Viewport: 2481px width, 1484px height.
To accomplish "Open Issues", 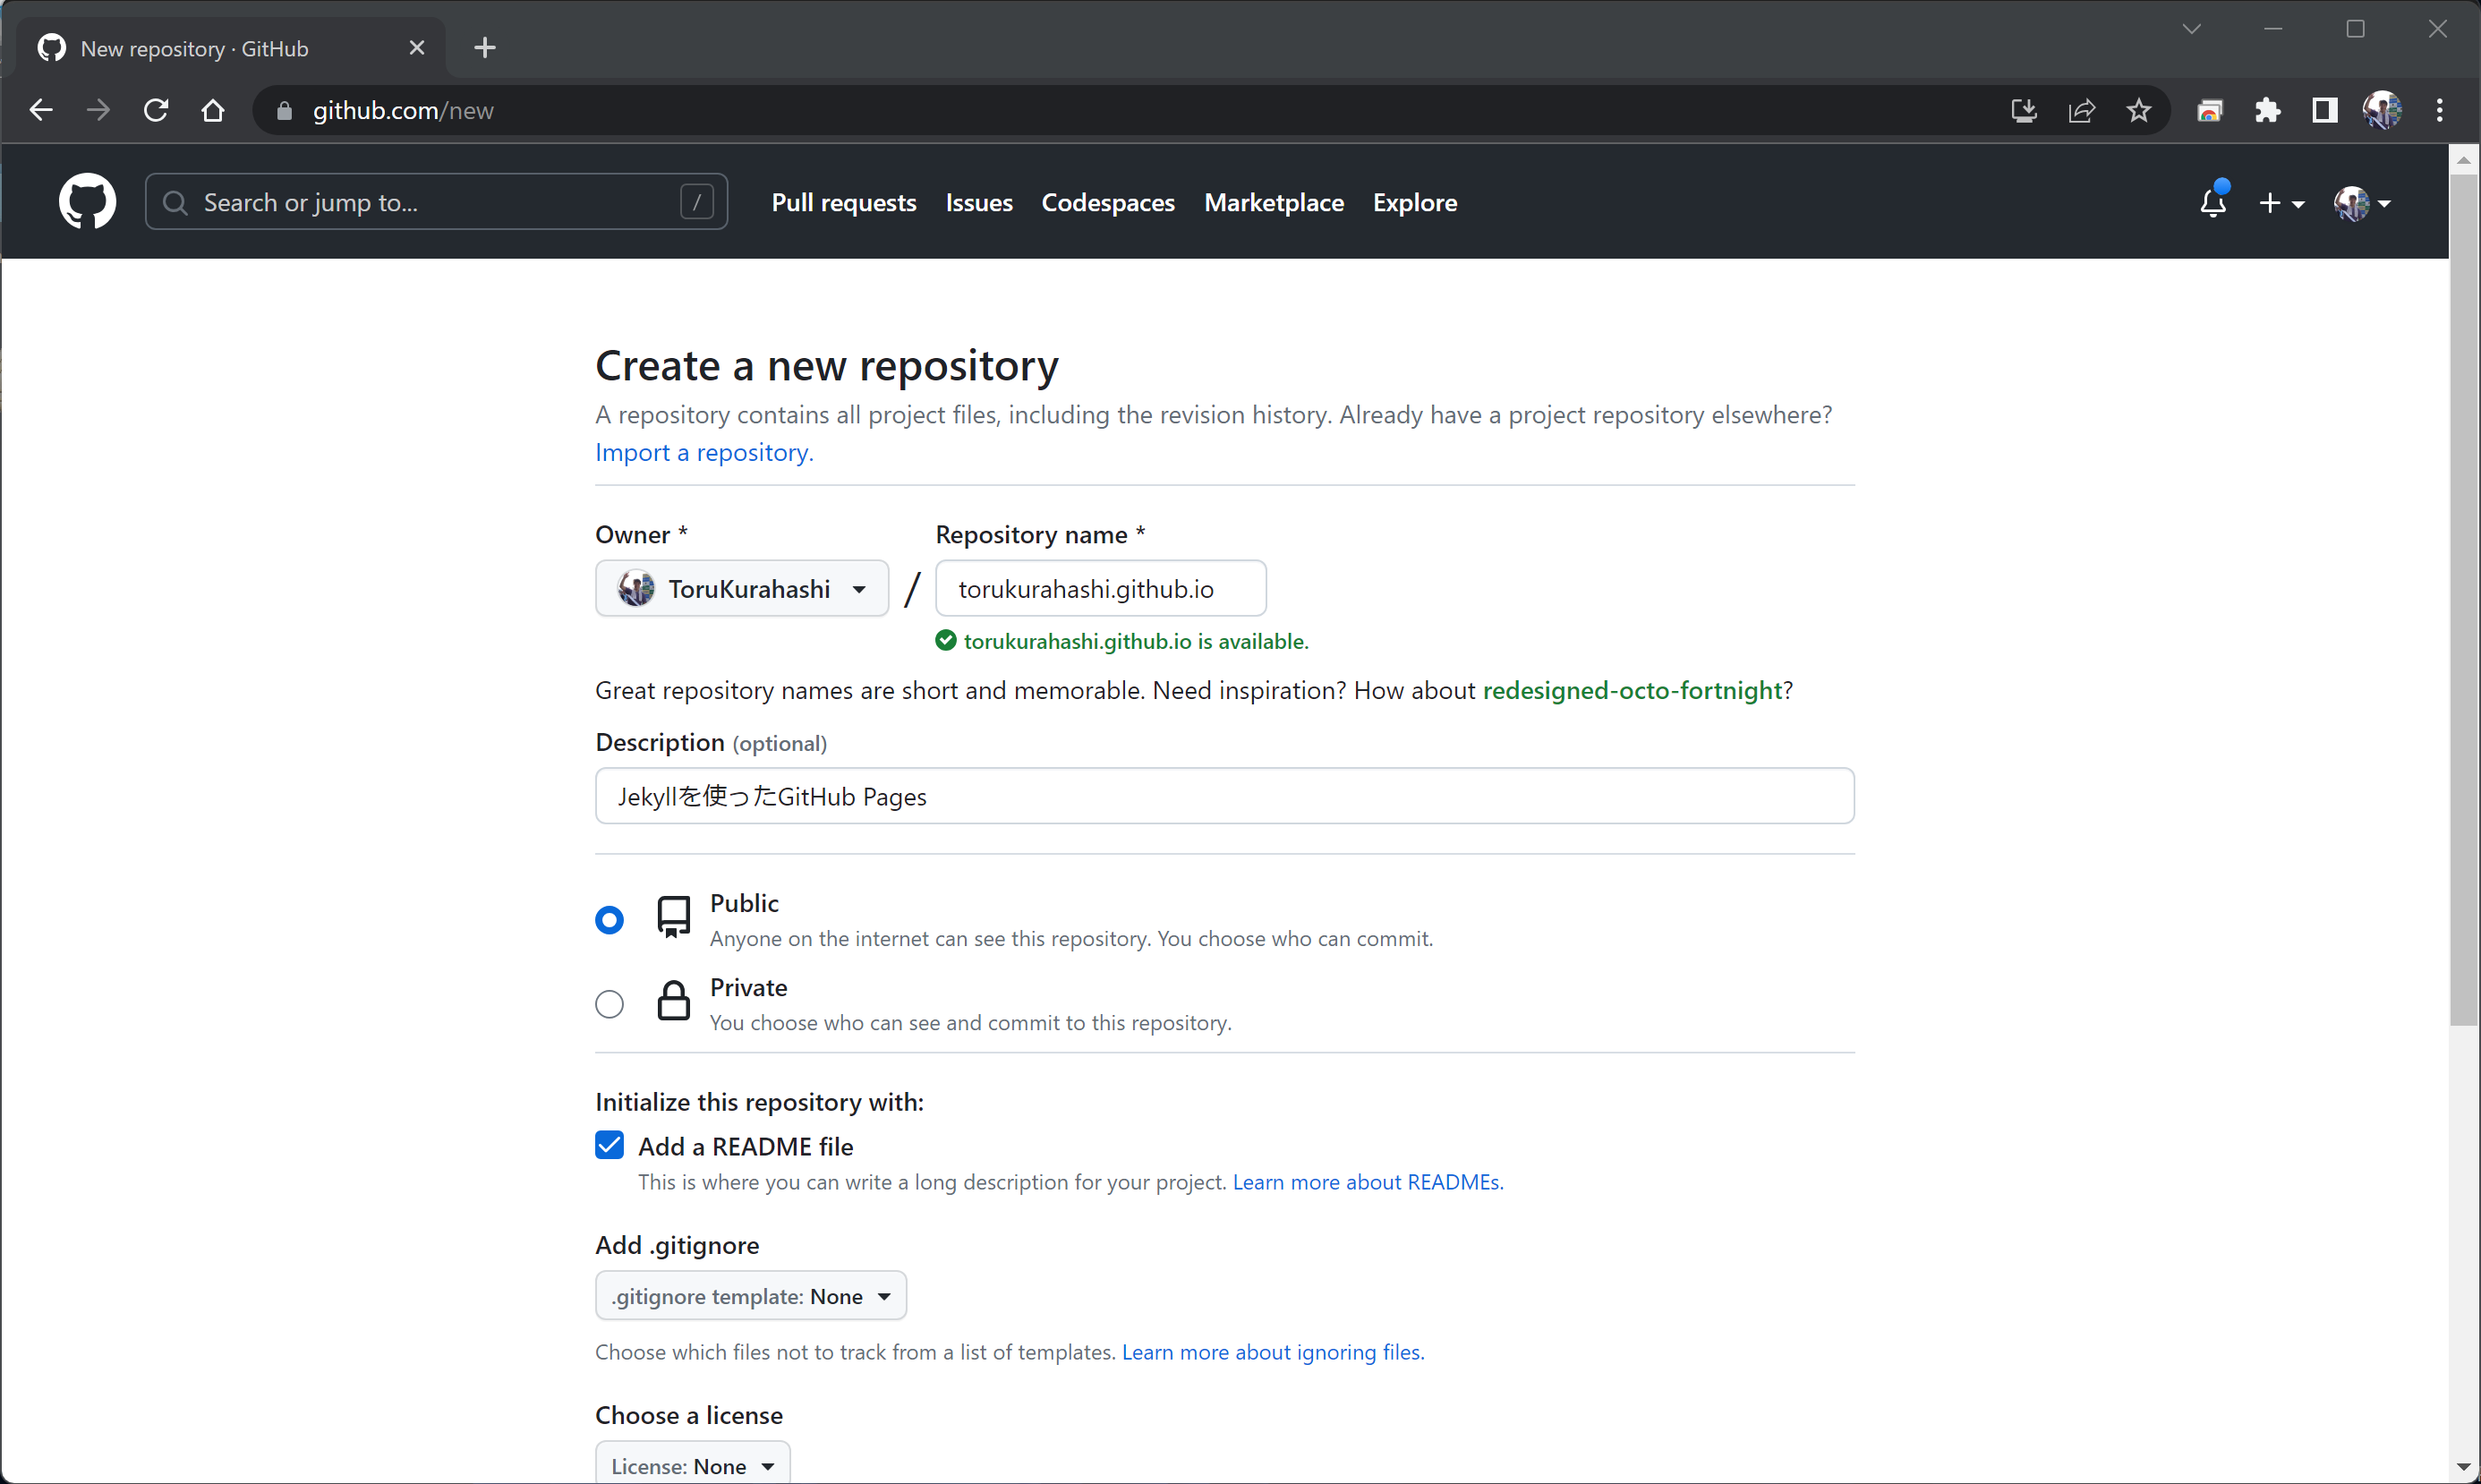I will click(x=979, y=203).
